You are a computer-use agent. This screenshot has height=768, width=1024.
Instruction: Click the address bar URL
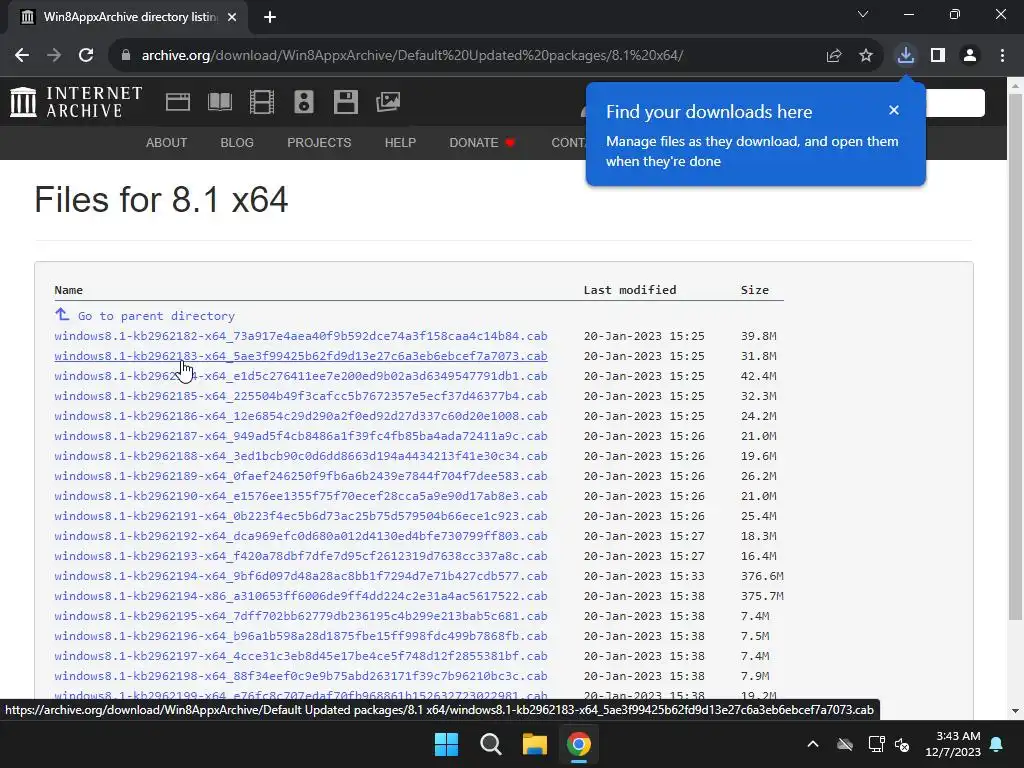412,56
